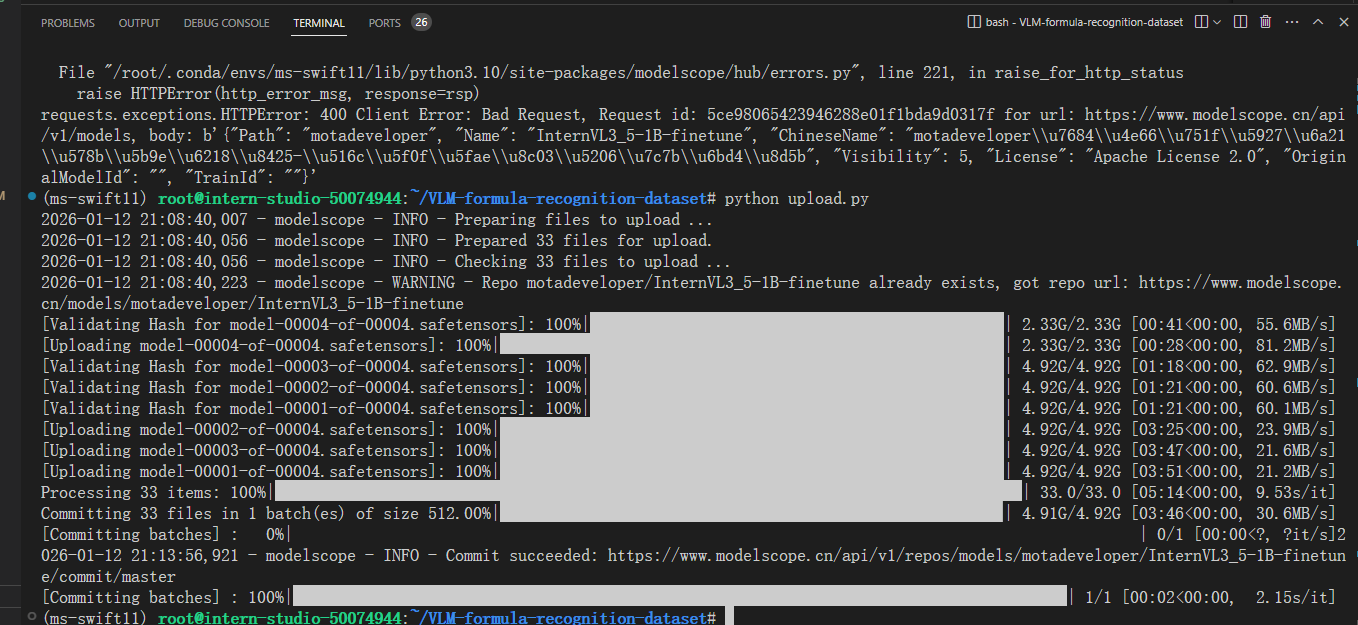The width and height of the screenshot is (1358, 625).
Task: Select the TERMINAL tab
Action: (319, 23)
